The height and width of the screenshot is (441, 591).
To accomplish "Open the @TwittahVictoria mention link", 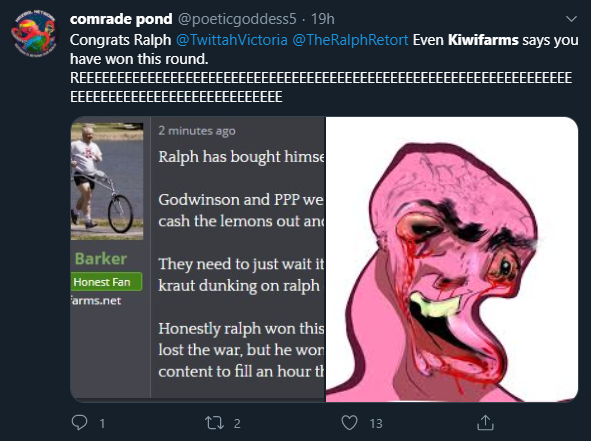I will pos(231,40).
